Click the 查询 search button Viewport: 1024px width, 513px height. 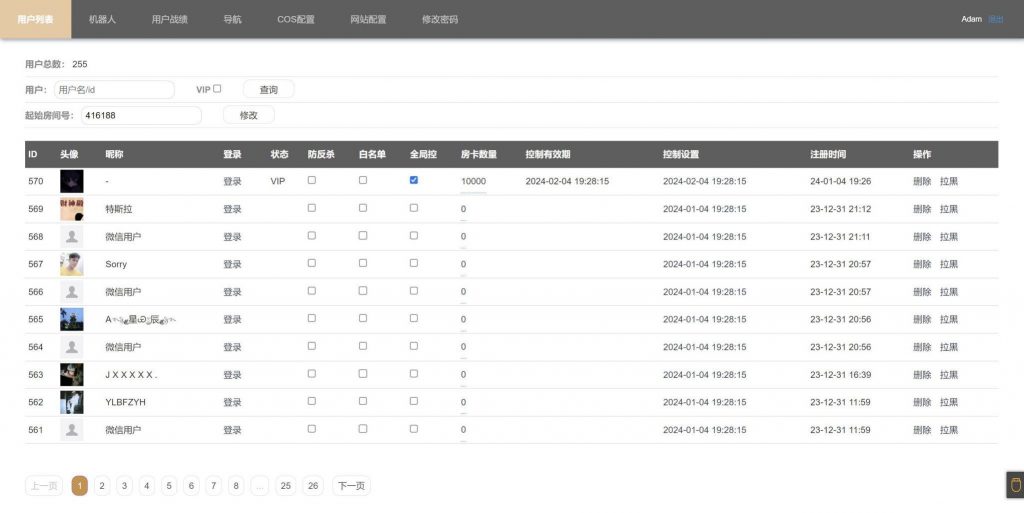pos(268,90)
